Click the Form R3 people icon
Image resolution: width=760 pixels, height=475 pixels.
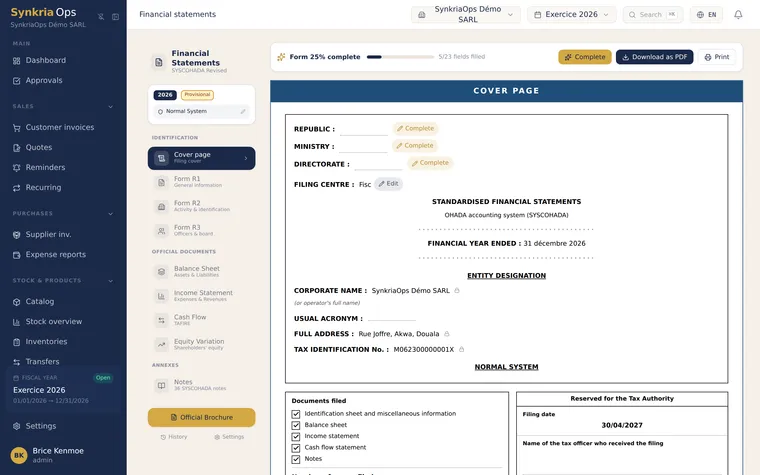(x=161, y=231)
